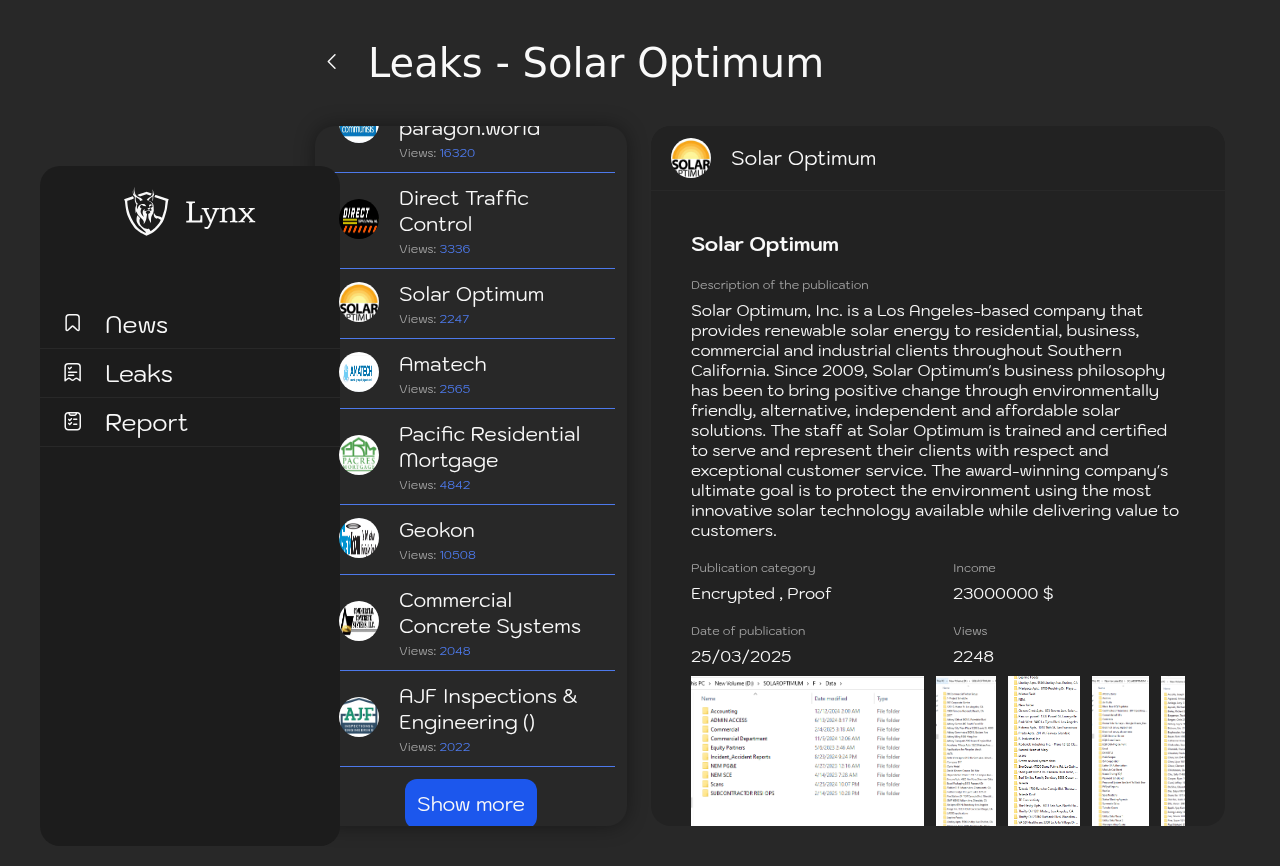This screenshot has width=1280, height=866.
Task: Click the News bookmark icon
Action: pyautogui.click(x=72, y=323)
